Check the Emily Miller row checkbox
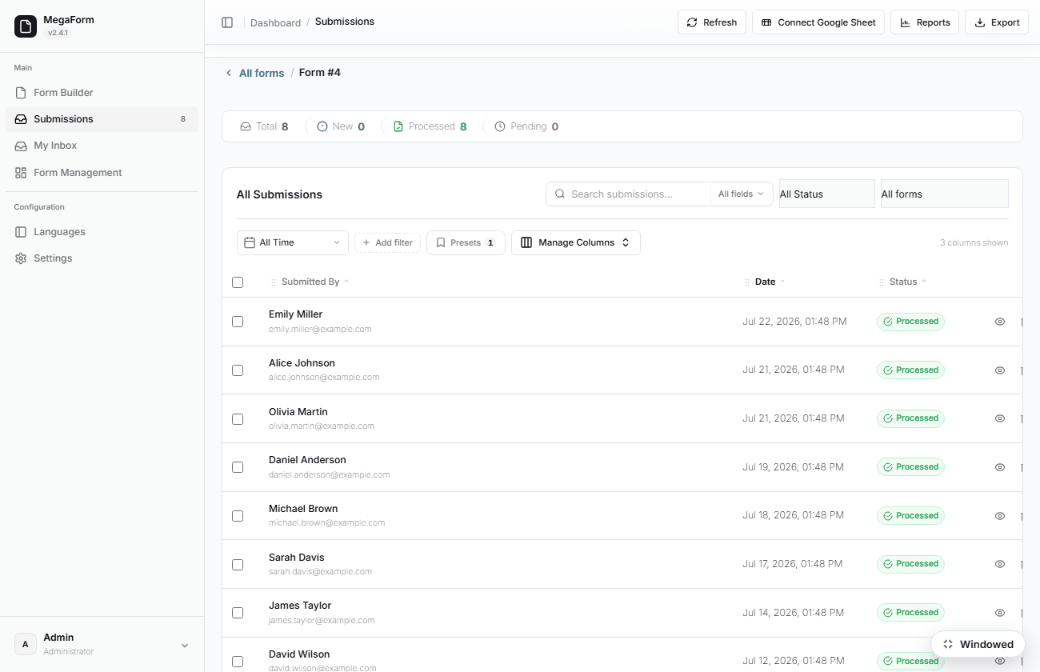 pos(237,322)
